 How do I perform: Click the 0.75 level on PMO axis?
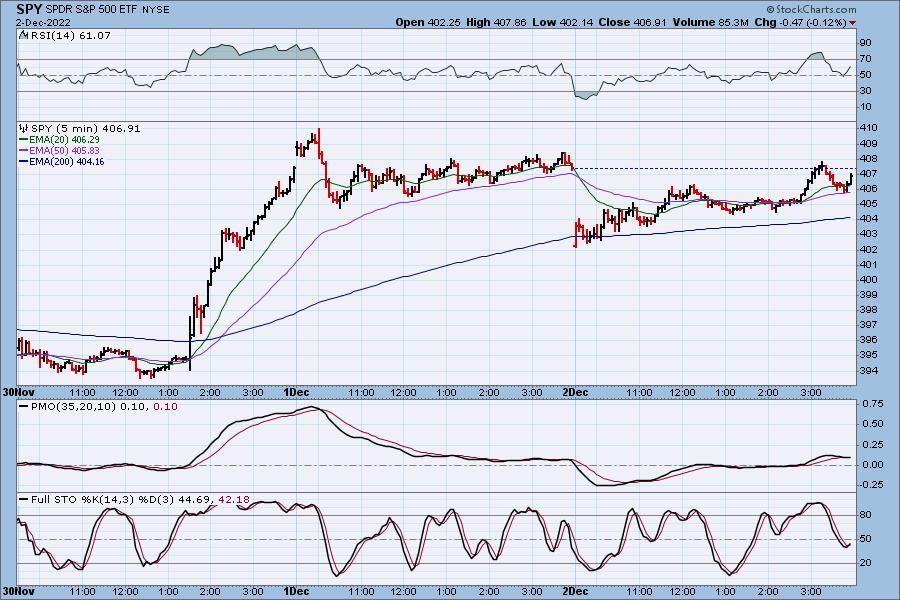point(872,404)
